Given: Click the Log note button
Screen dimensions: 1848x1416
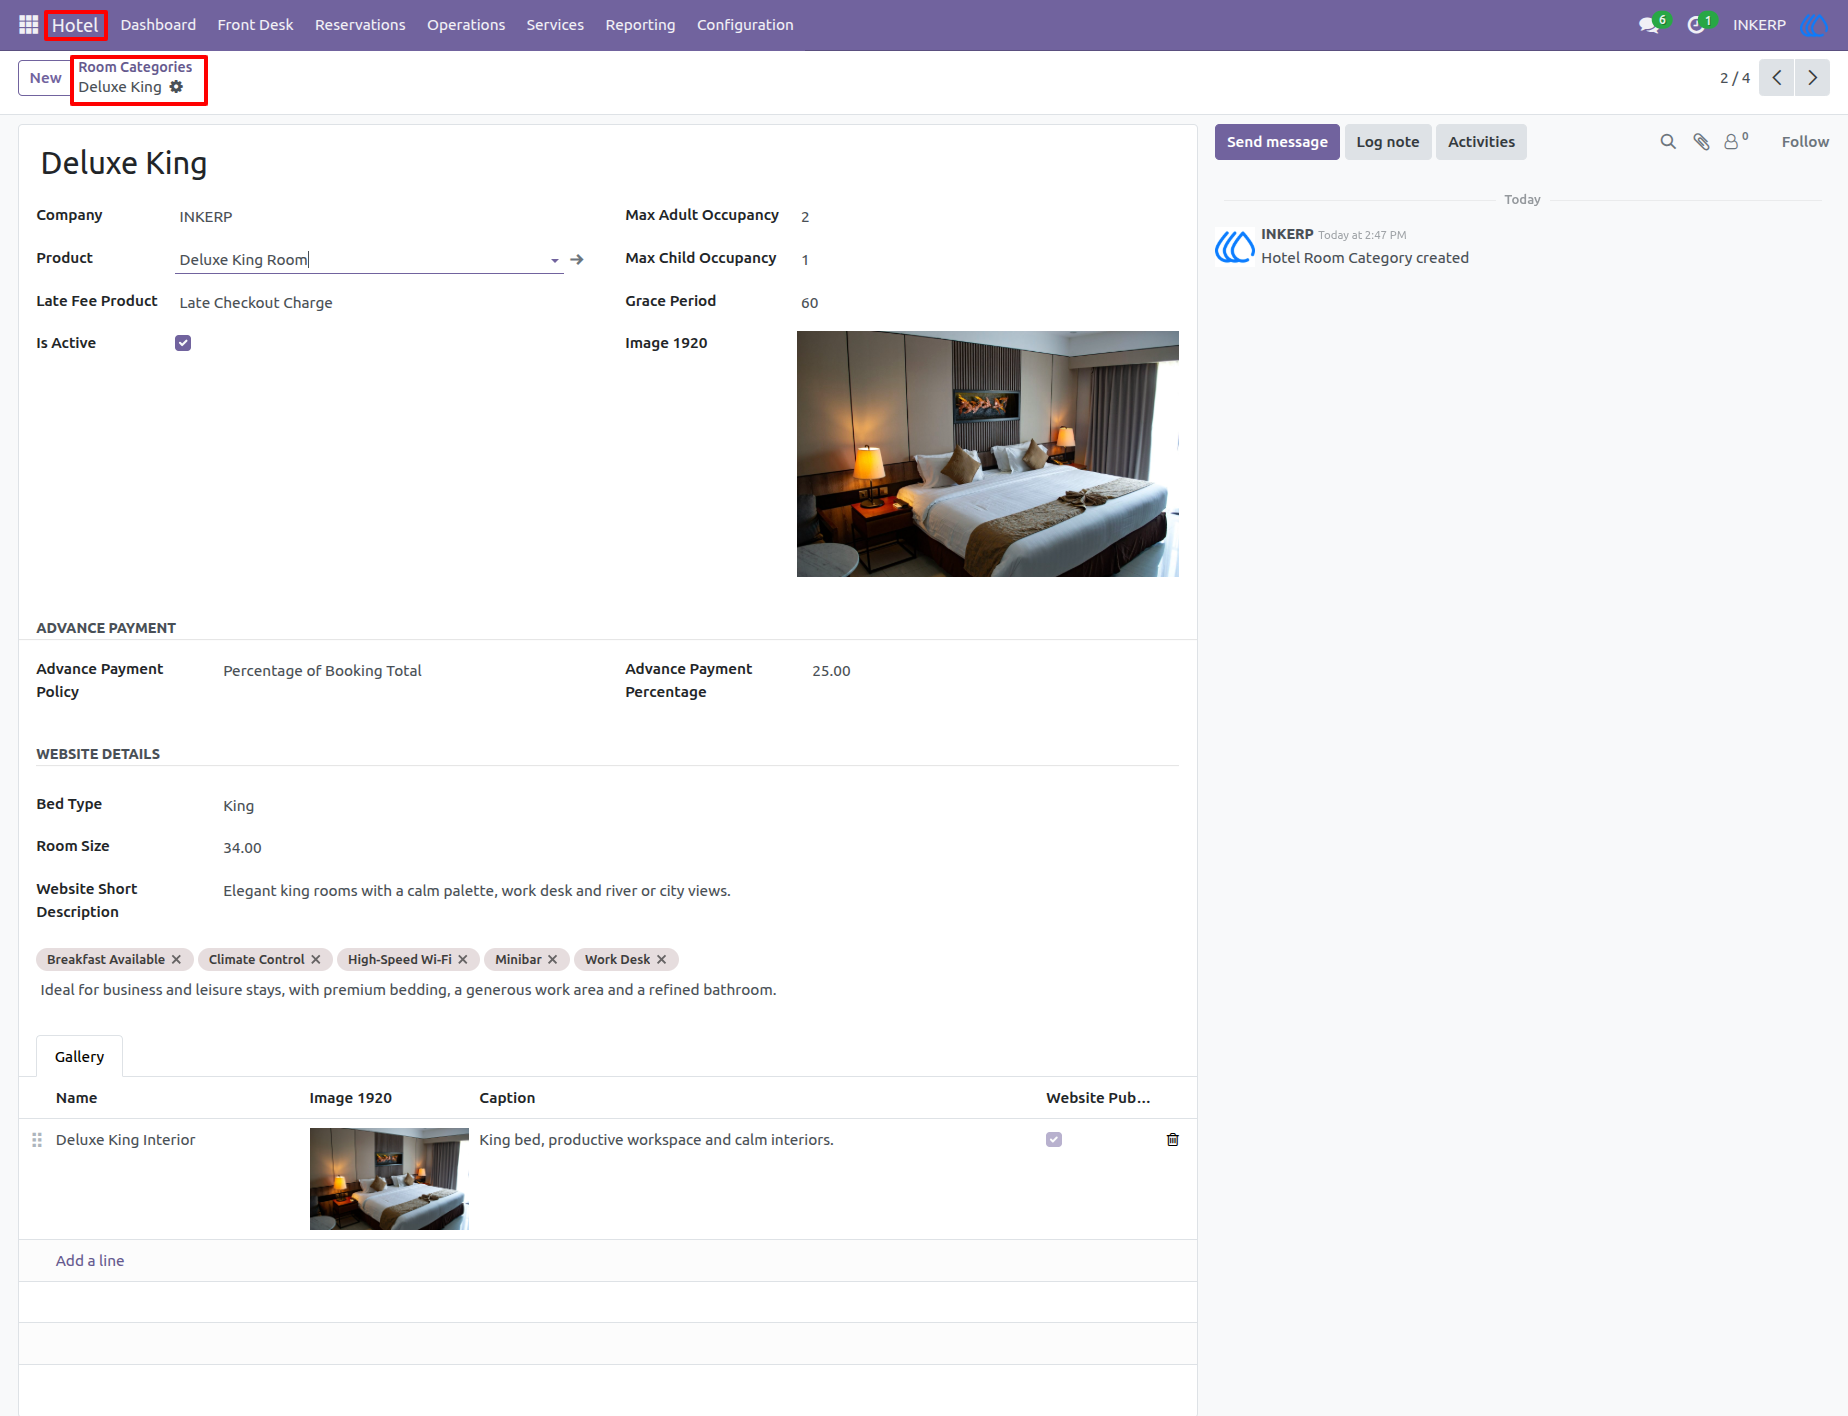Looking at the screenshot, I should pos(1388,142).
